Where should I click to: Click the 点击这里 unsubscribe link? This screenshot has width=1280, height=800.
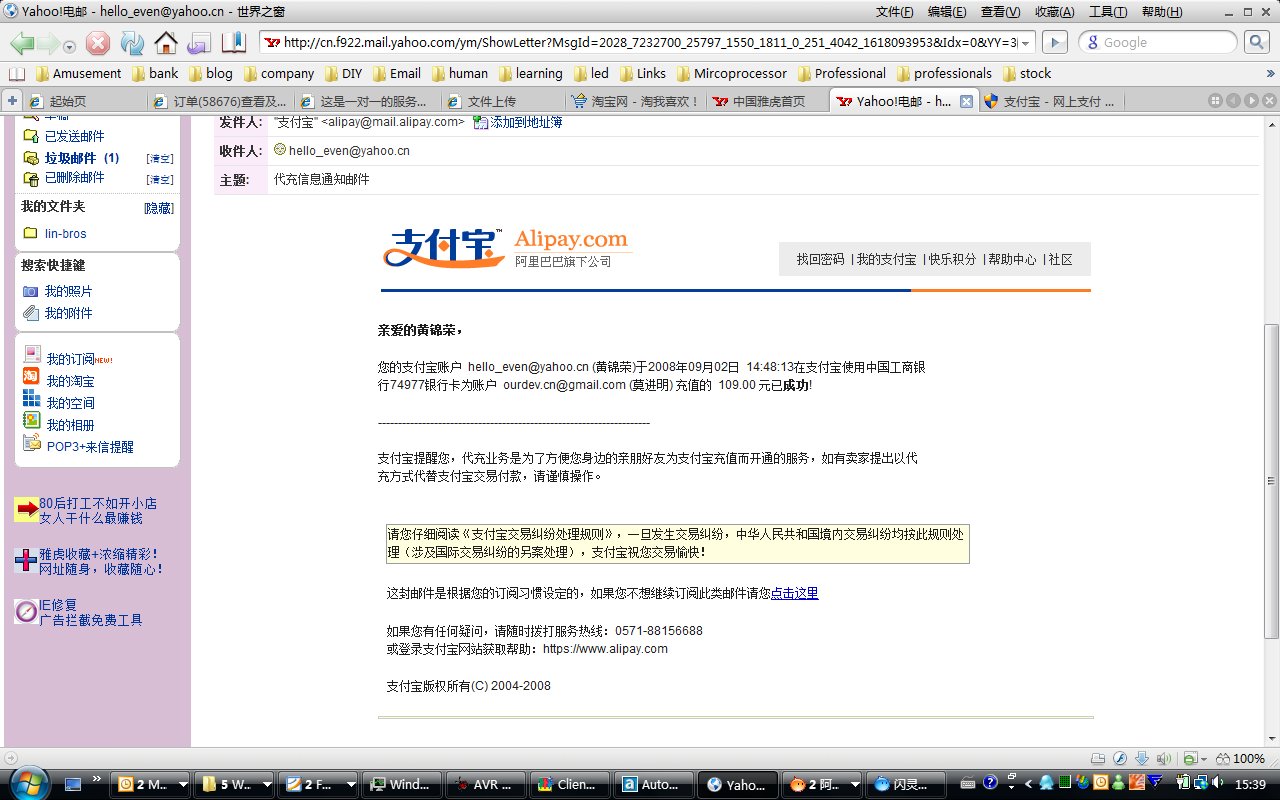pos(794,593)
